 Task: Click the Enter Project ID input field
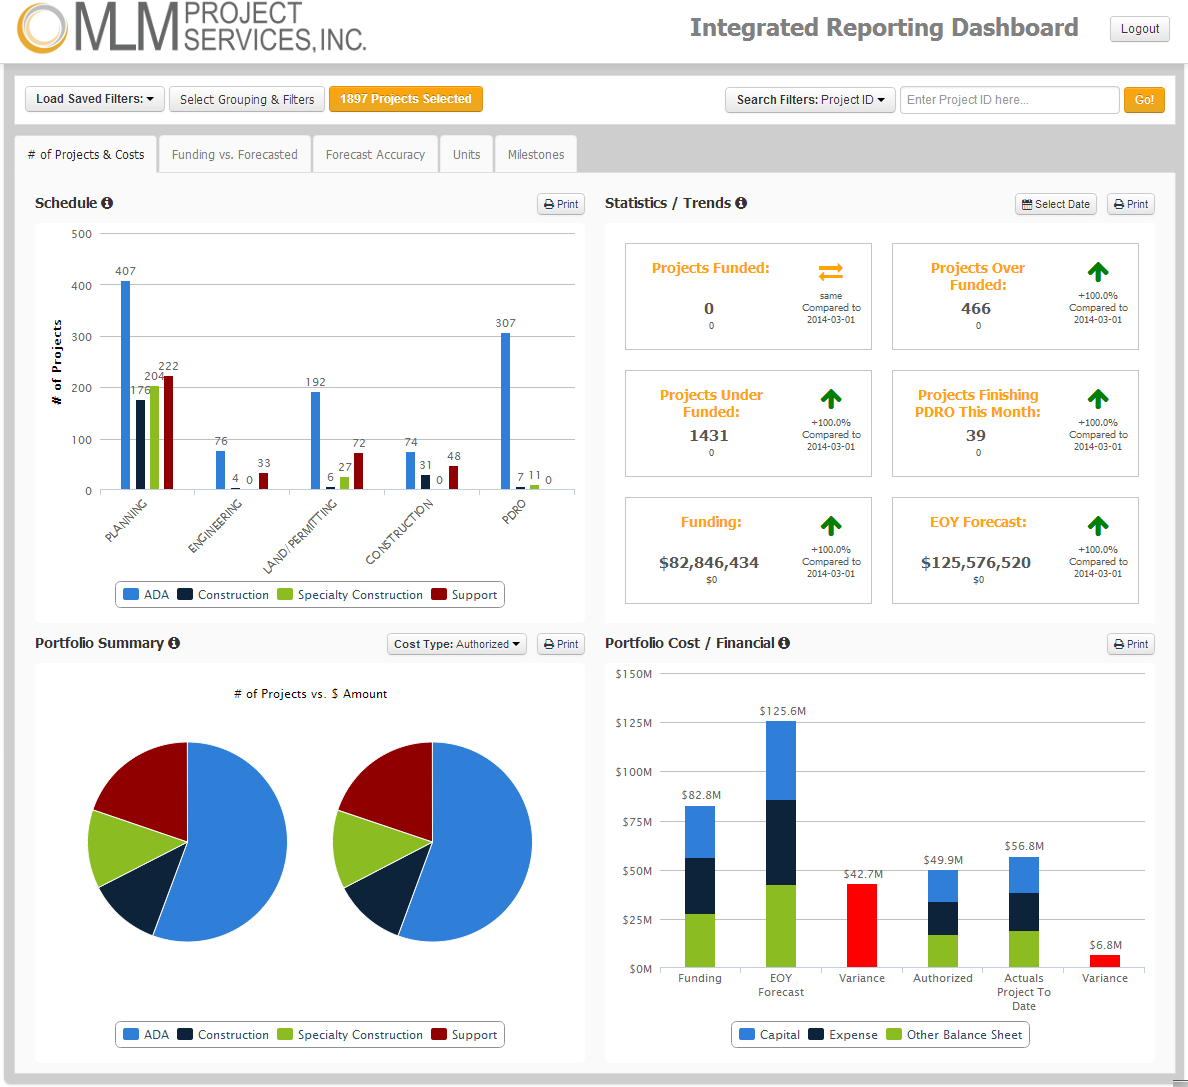point(1009,100)
